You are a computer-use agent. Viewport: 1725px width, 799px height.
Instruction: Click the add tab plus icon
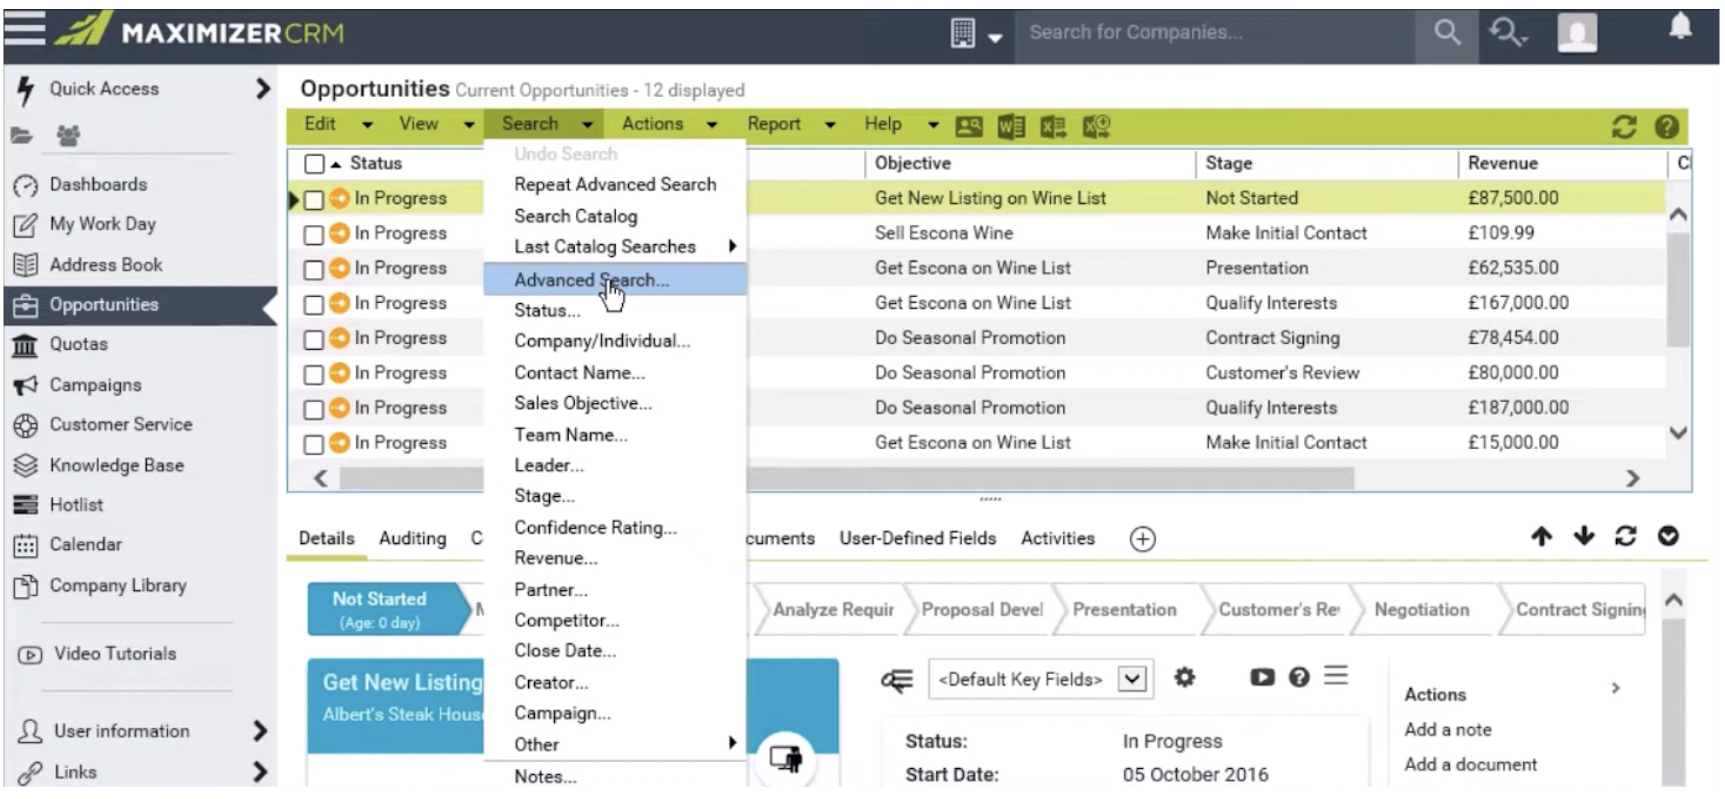[1142, 539]
